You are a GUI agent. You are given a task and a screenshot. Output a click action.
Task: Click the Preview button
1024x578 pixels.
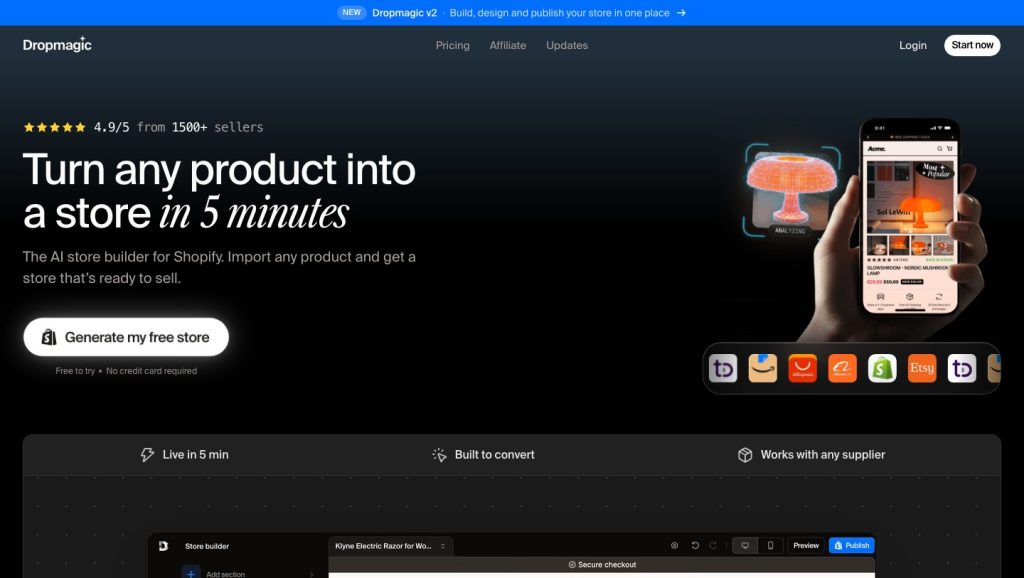806,545
